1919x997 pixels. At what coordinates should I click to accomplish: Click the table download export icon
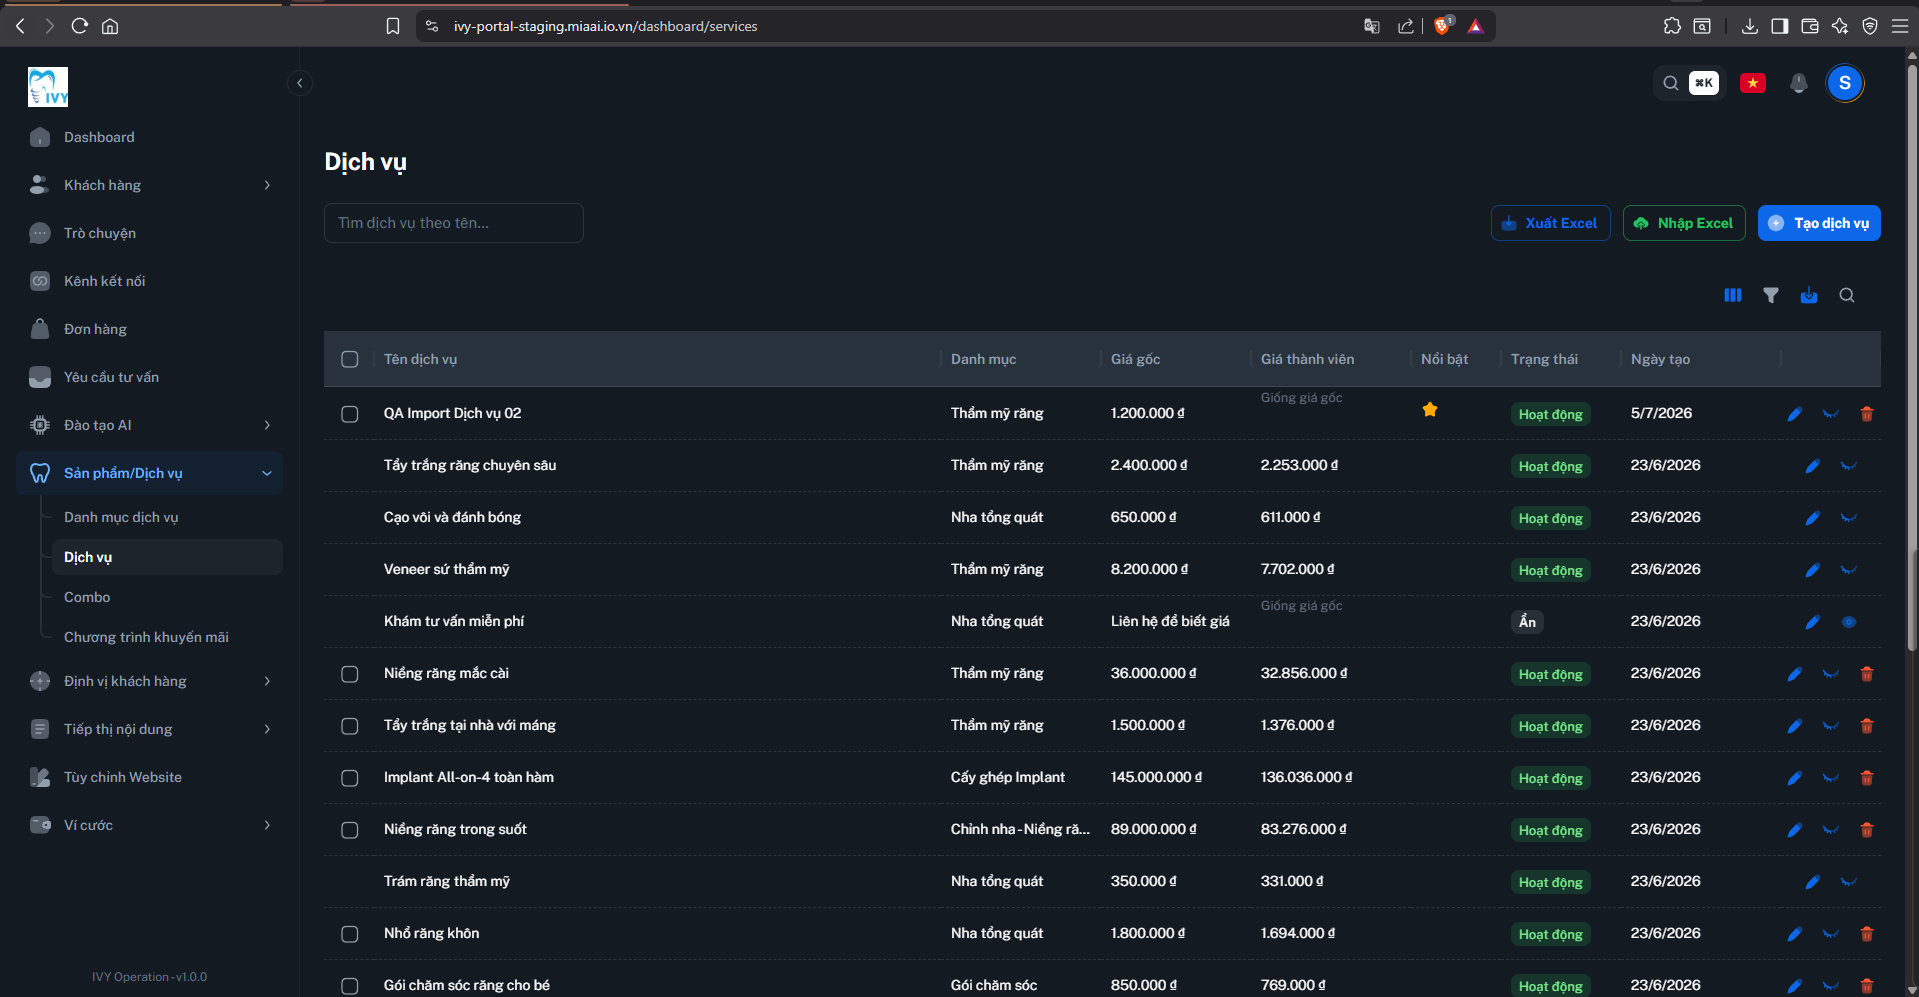click(x=1809, y=295)
